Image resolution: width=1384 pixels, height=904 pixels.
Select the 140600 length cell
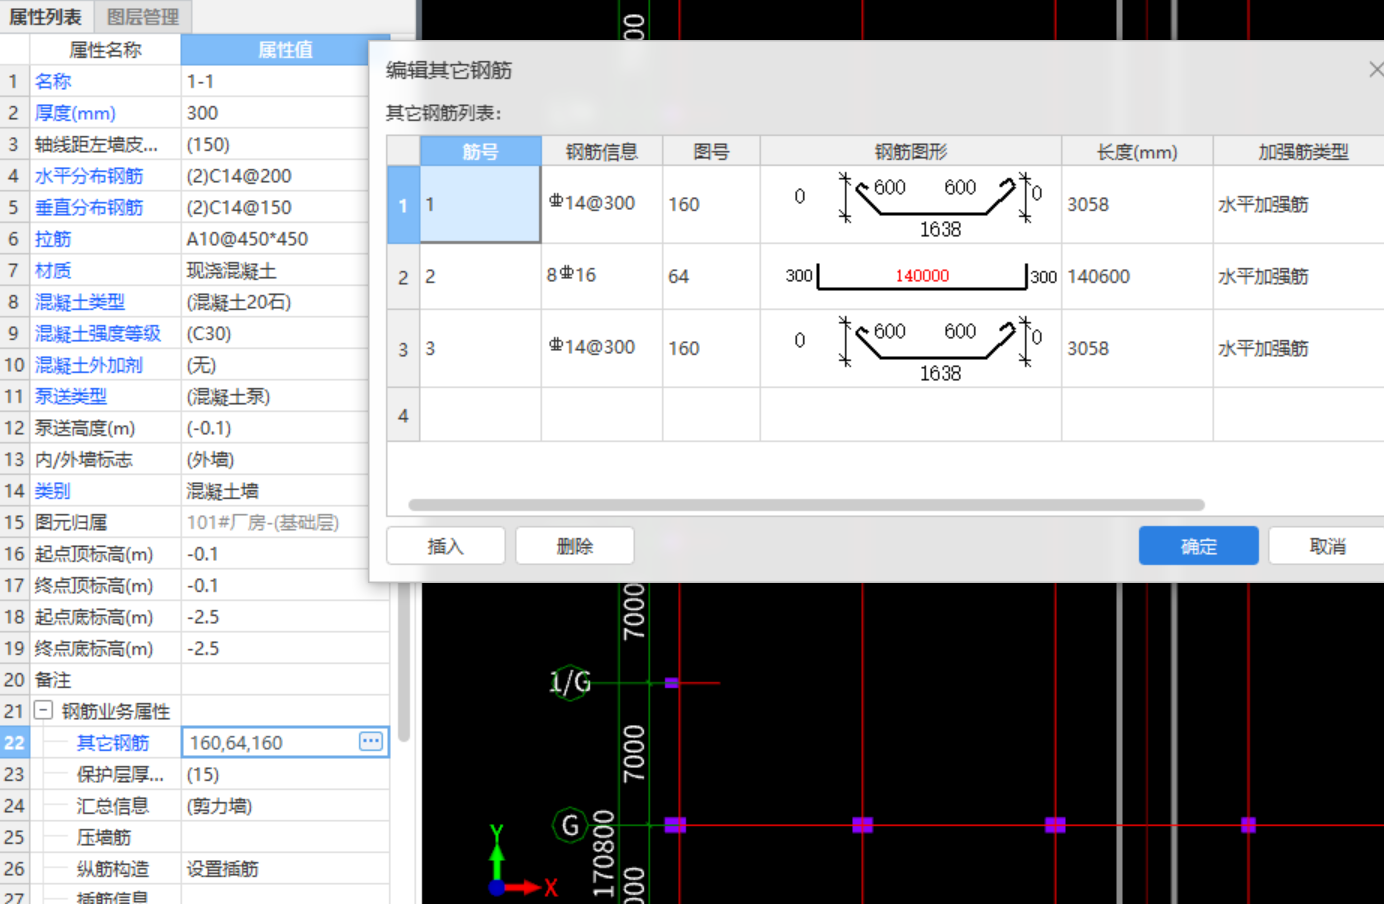pyautogui.click(x=1137, y=276)
